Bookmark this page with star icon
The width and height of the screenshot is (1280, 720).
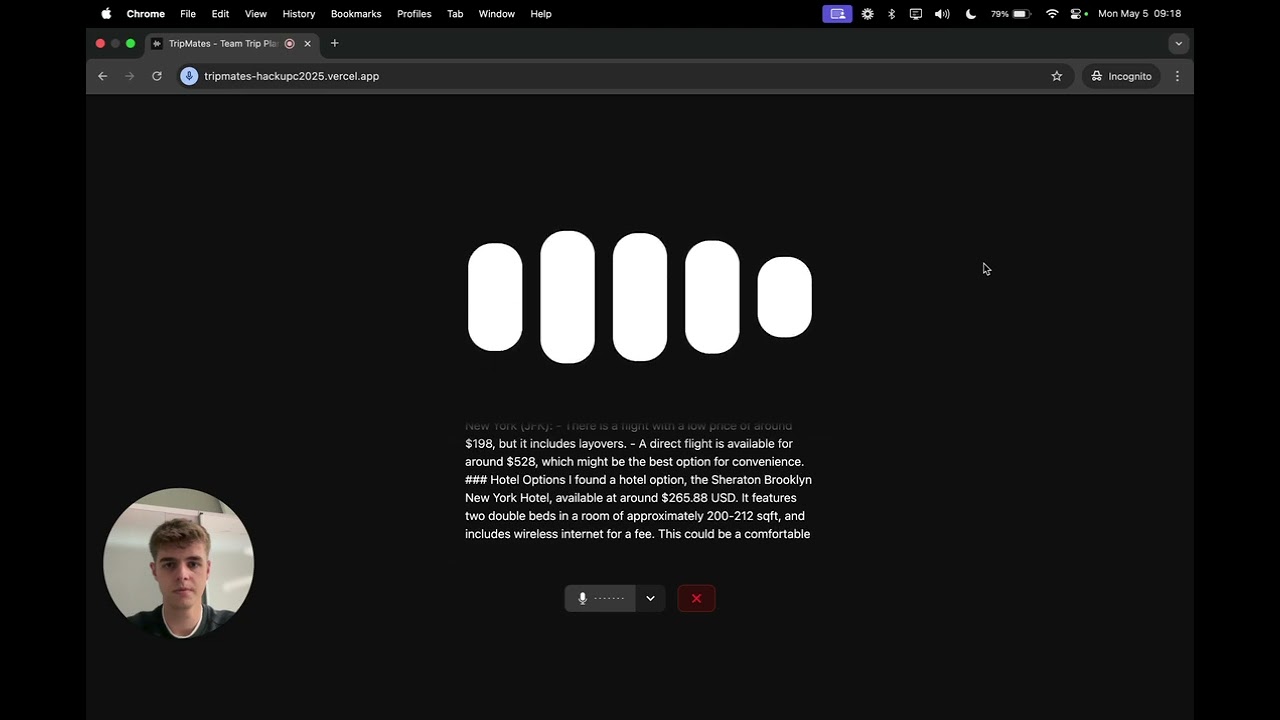[x=1056, y=76]
